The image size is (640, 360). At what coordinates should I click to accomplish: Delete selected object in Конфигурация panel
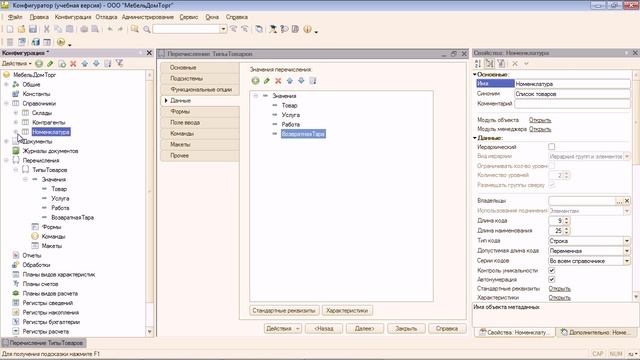tap(73, 64)
